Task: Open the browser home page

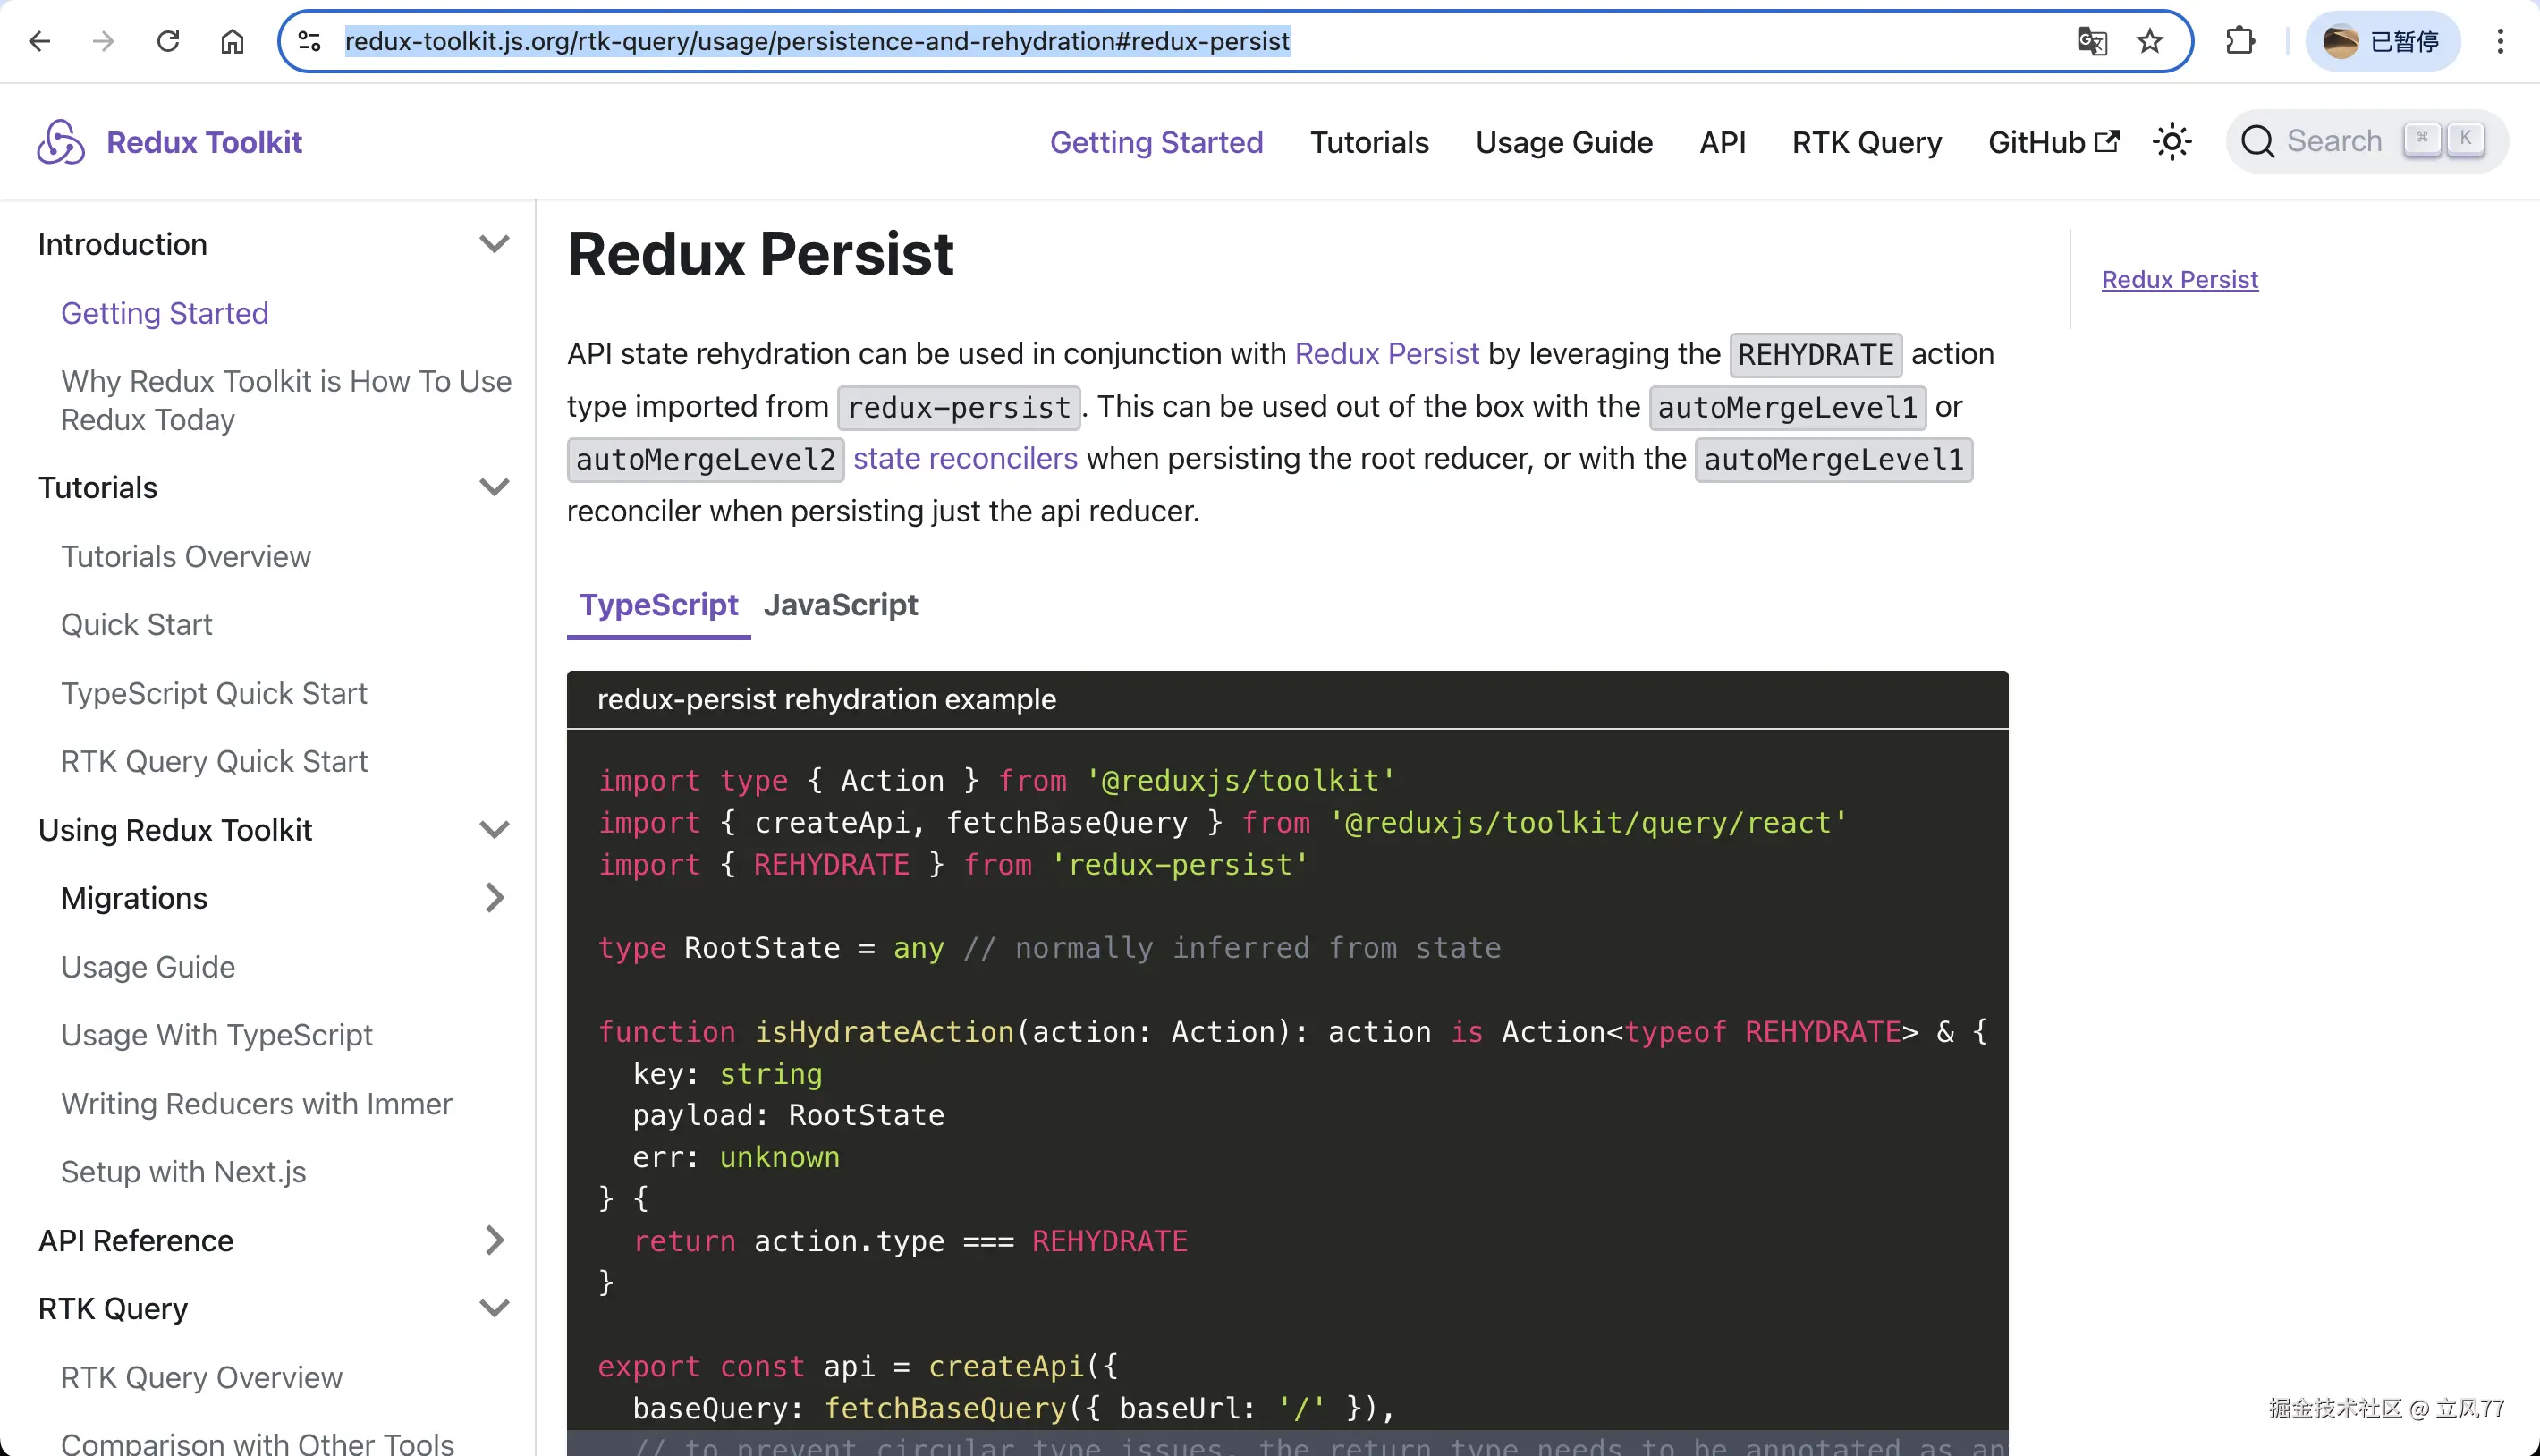Action: pyautogui.click(x=232, y=41)
